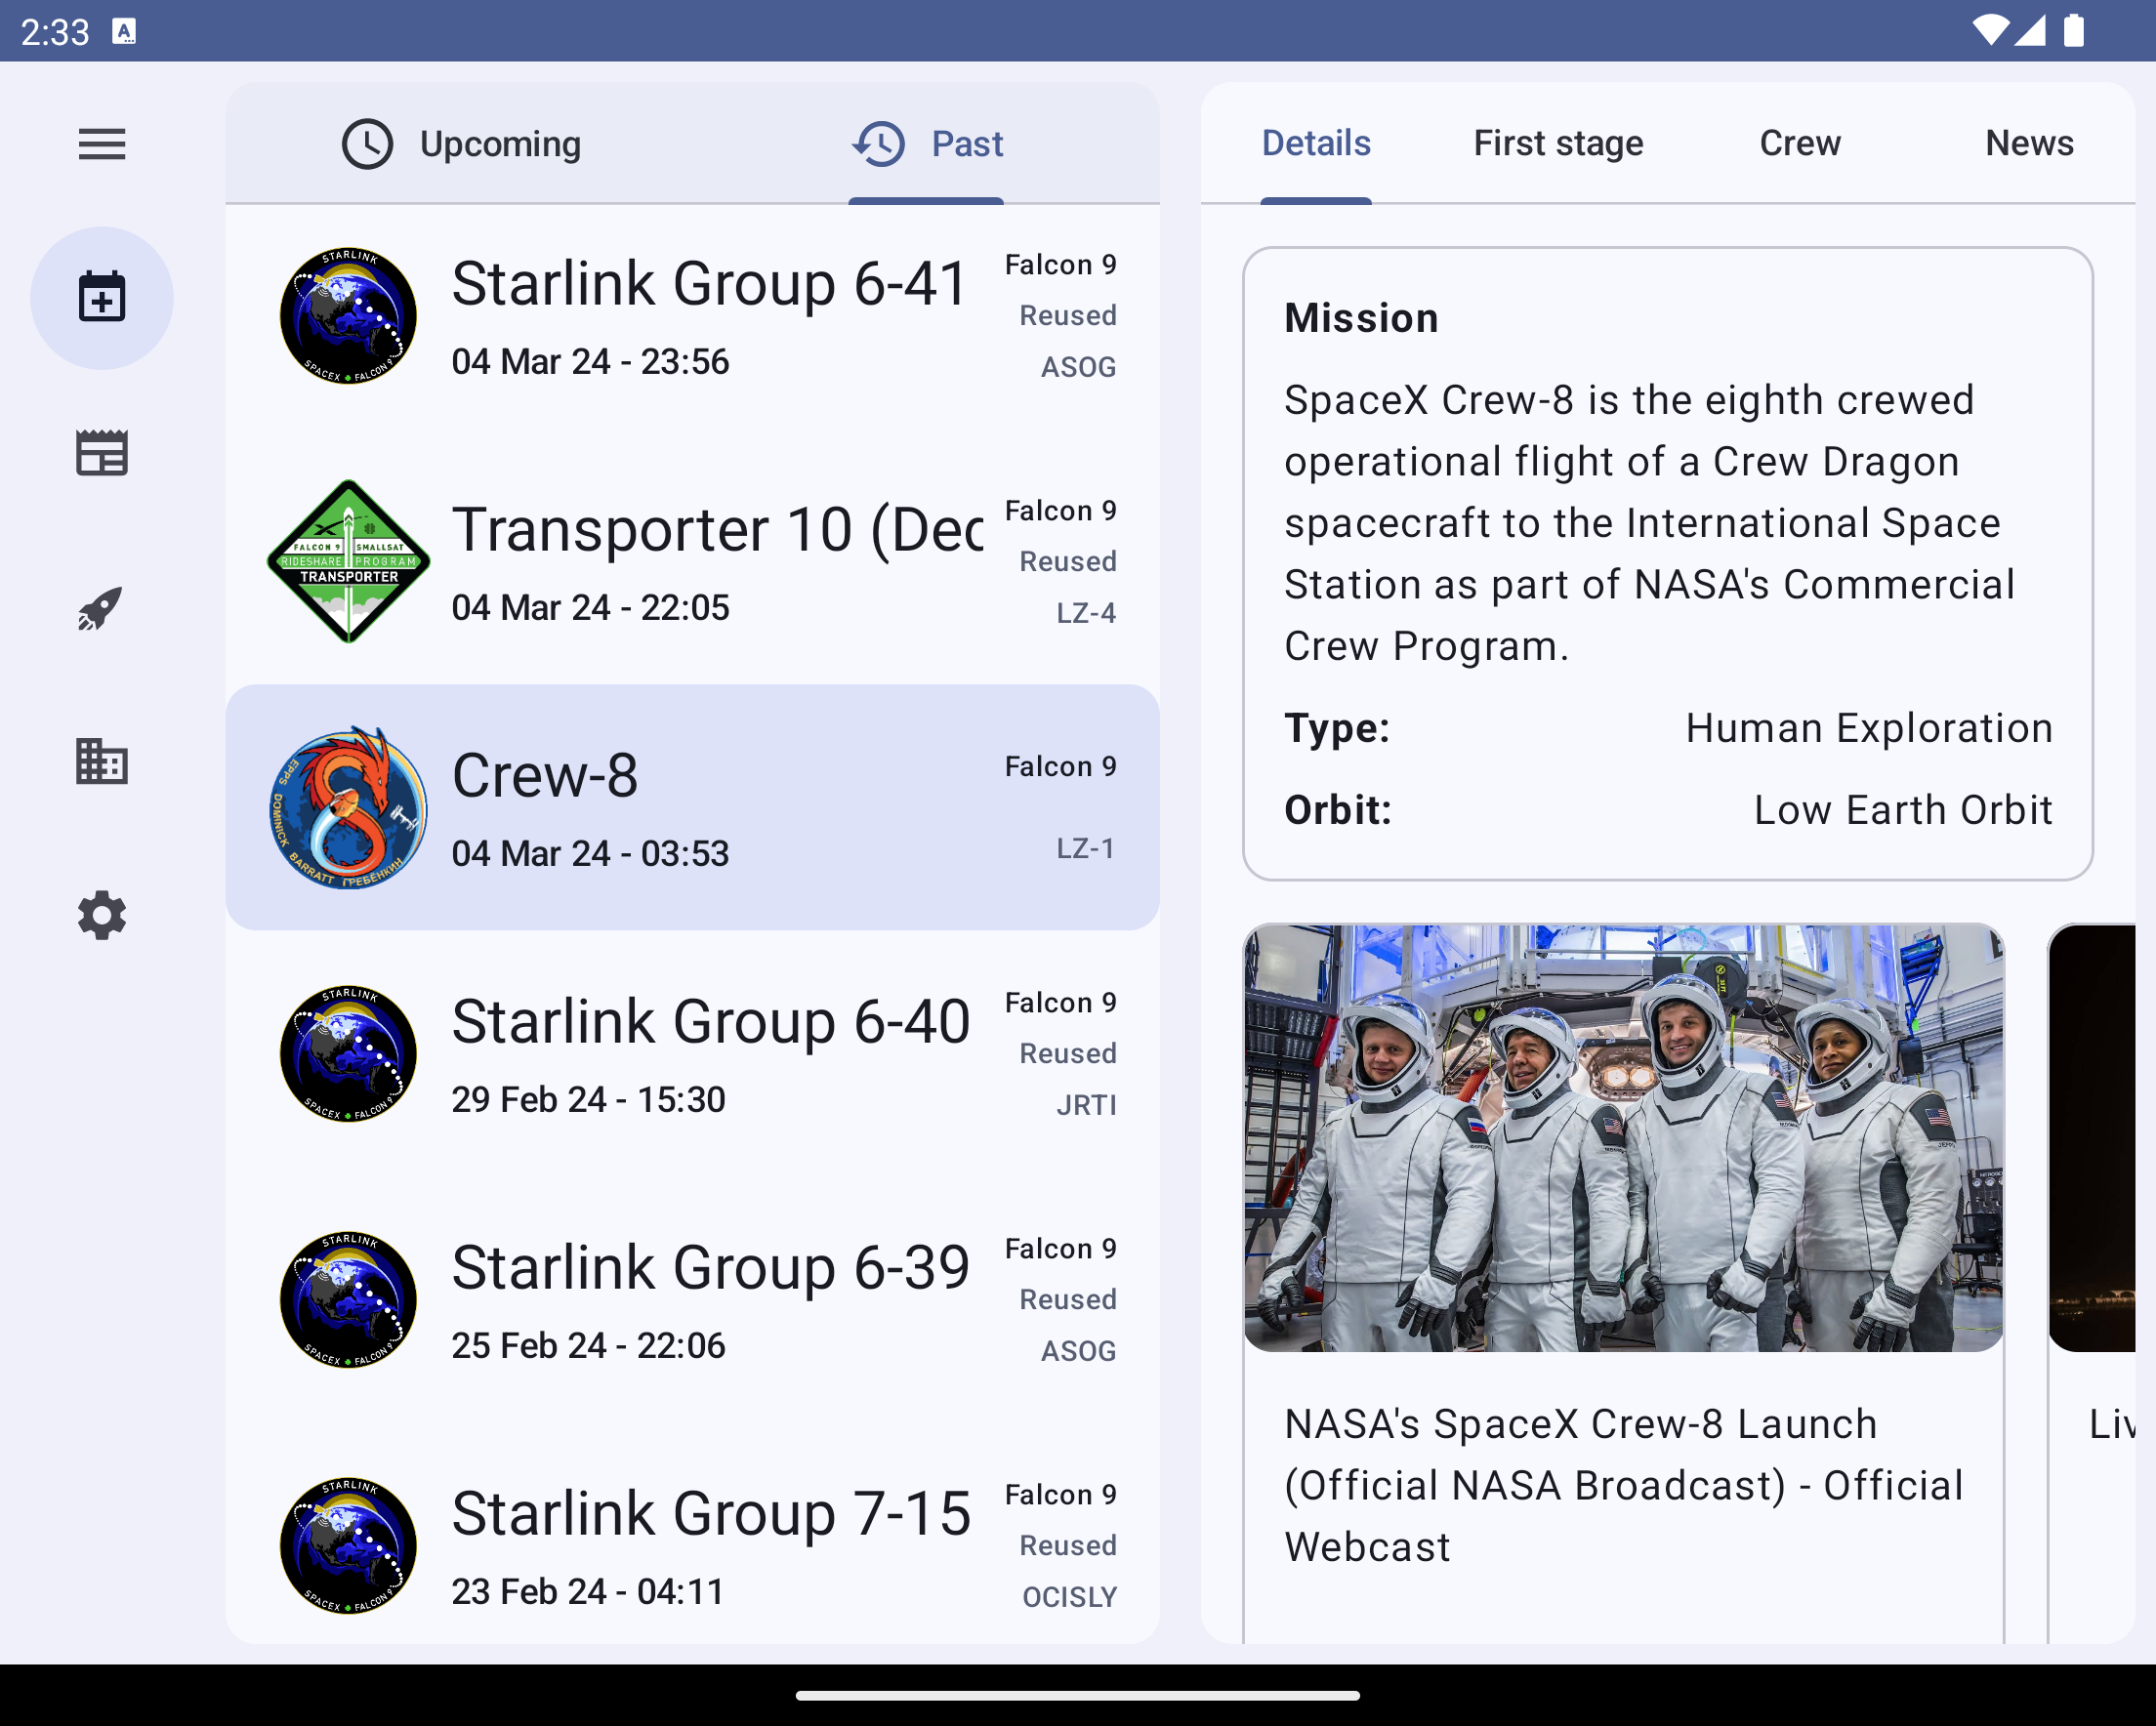Click the Starlink Group 7-15 mission patch
Image resolution: width=2156 pixels, height=1726 pixels.
coord(349,1546)
